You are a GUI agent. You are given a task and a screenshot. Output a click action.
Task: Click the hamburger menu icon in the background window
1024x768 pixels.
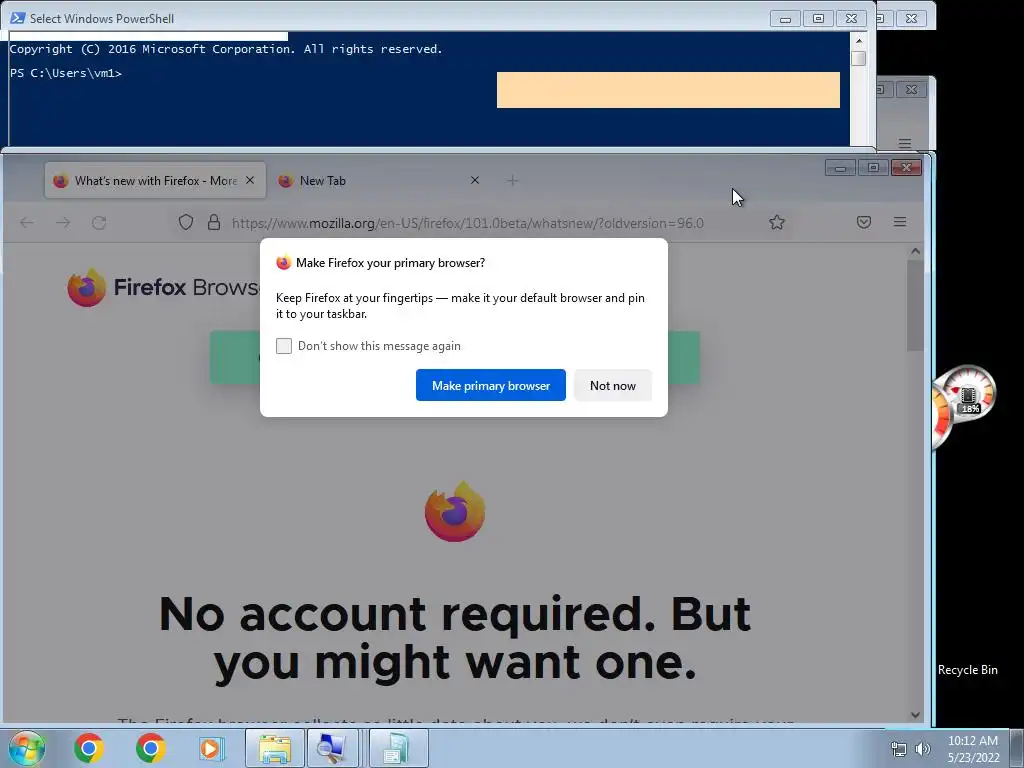[x=904, y=144]
